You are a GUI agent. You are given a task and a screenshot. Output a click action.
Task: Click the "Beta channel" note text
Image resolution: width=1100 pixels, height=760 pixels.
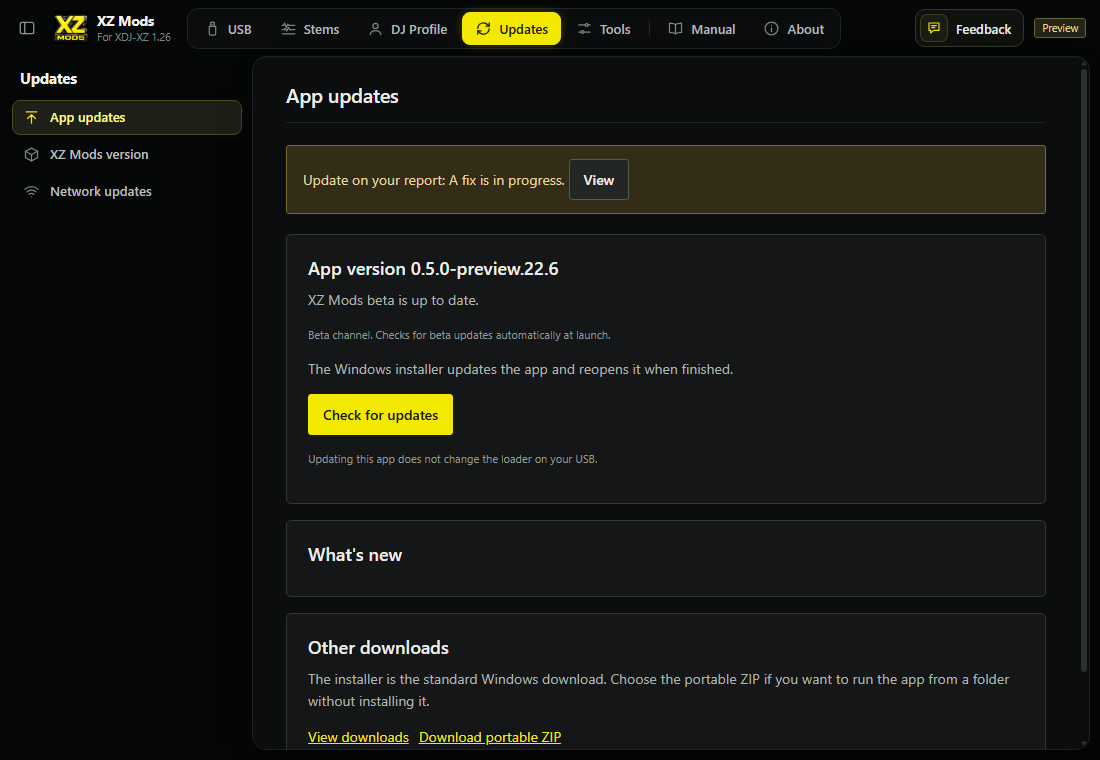[x=459, y=335]
